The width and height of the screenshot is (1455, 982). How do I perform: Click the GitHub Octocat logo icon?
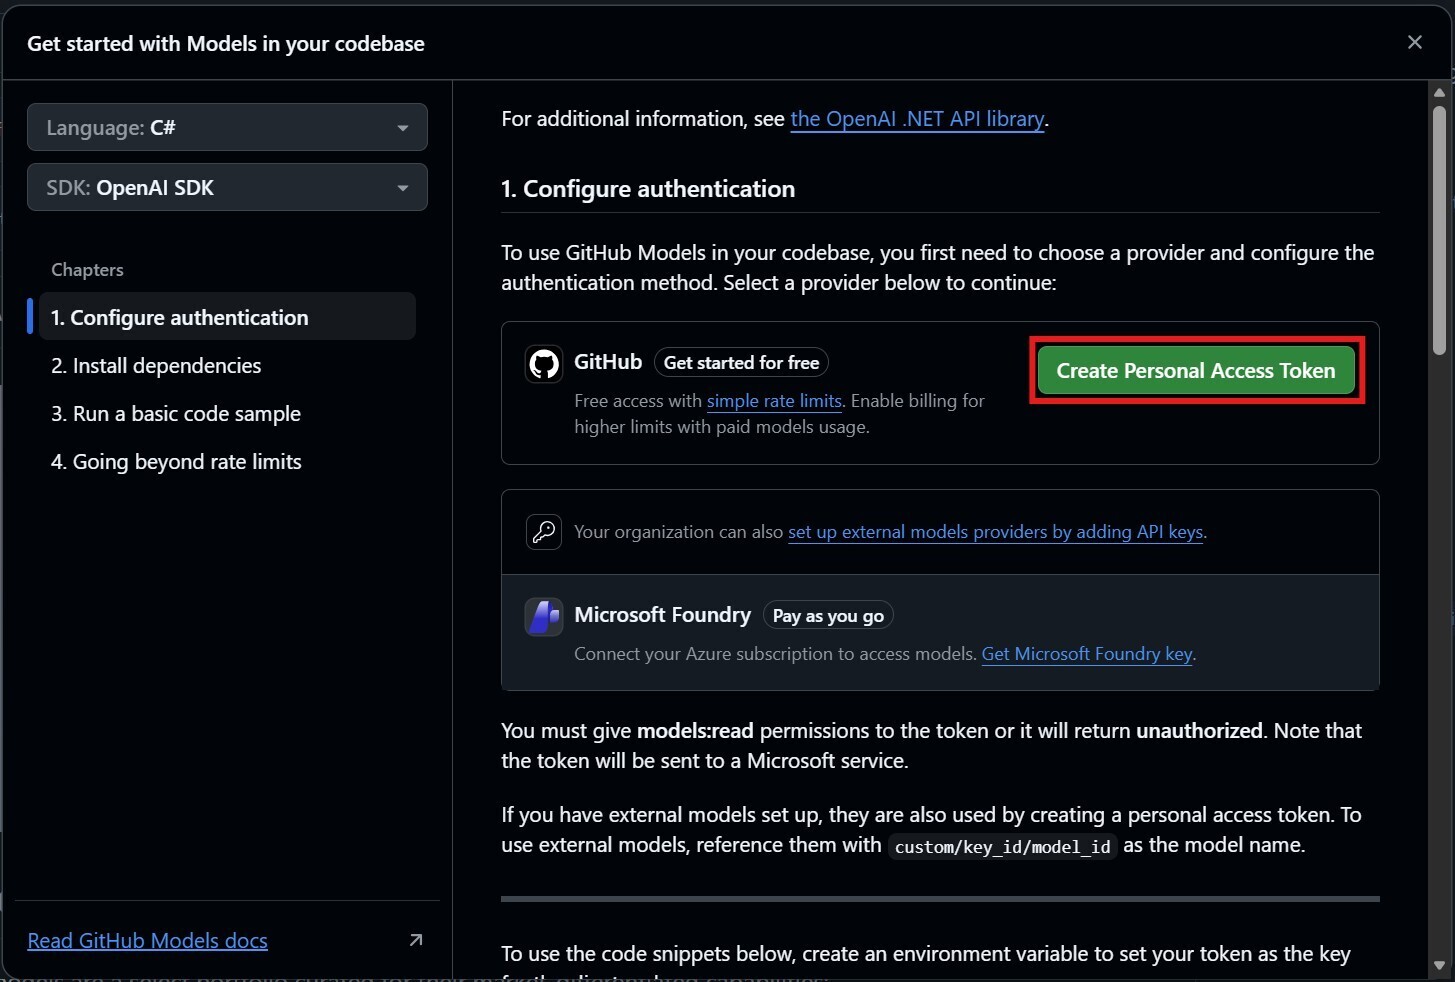coord(544,364)
